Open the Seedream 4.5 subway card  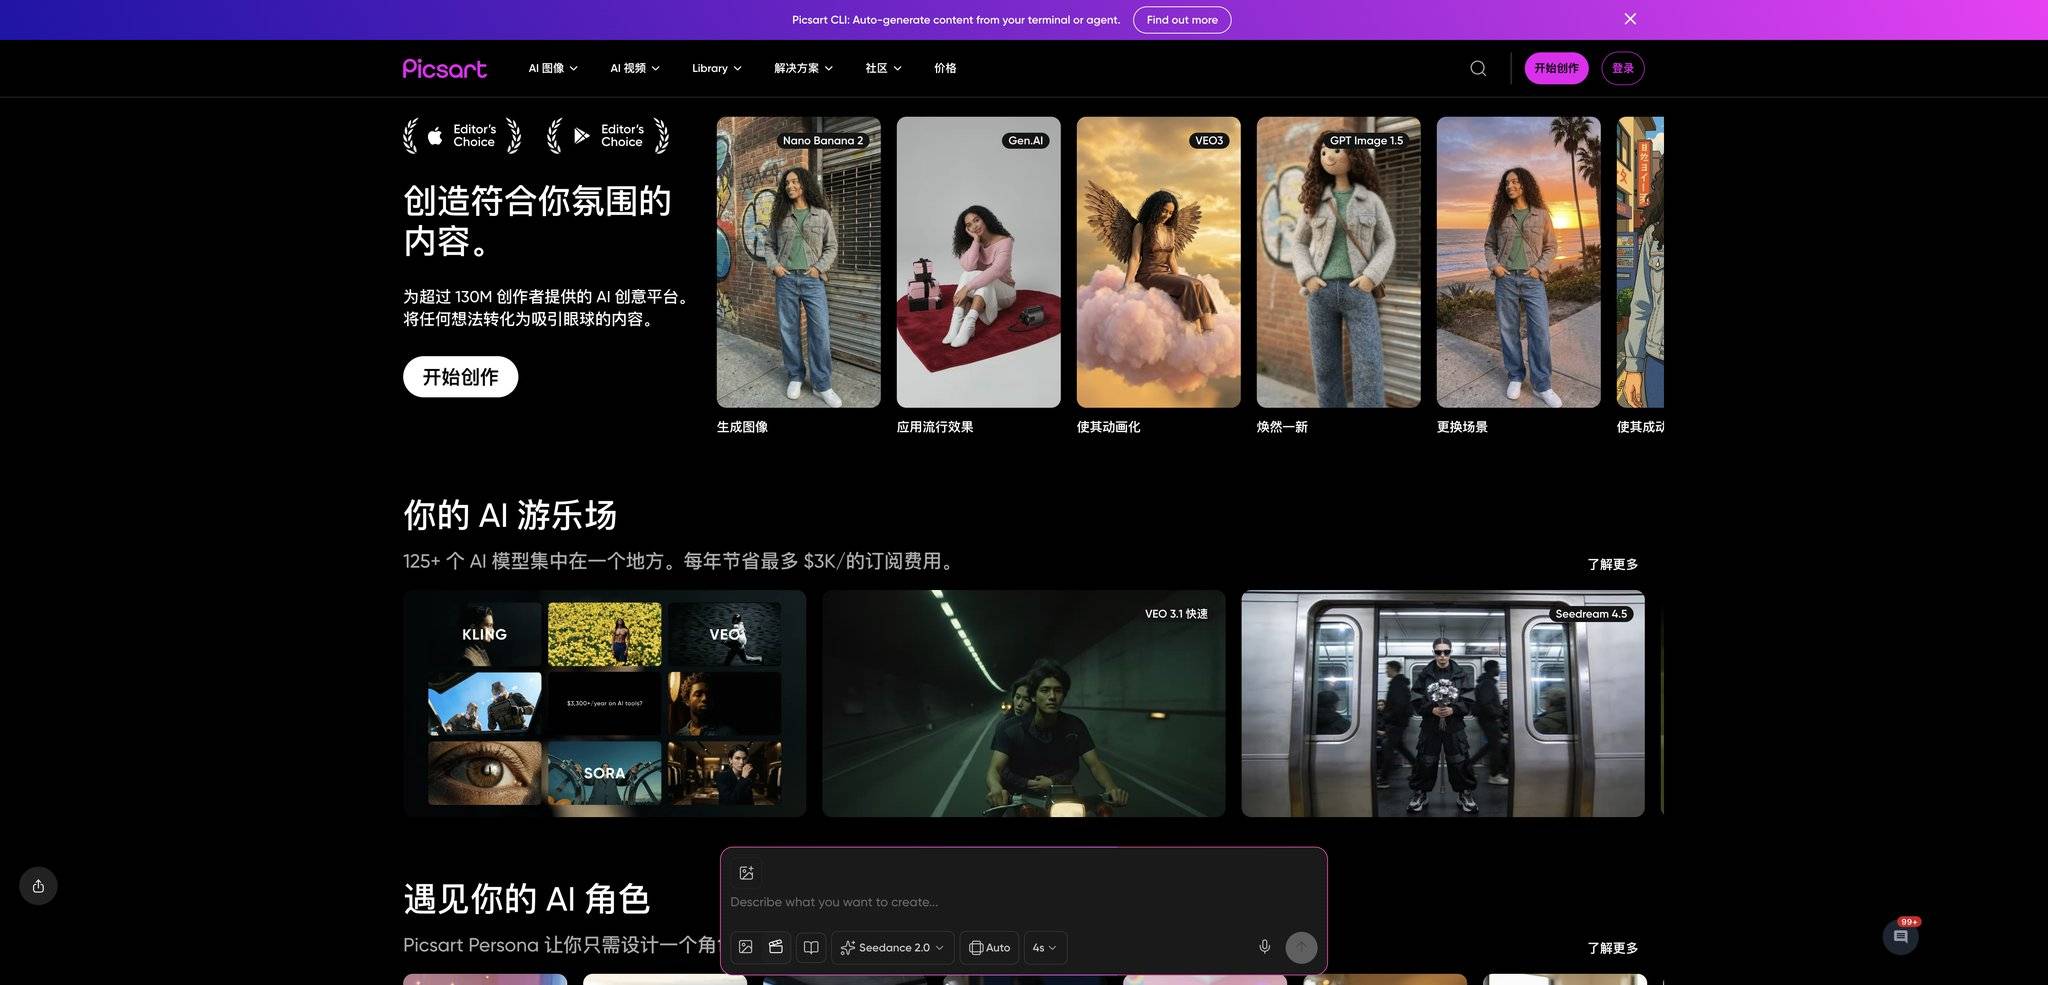click(x=1443, y=703)
